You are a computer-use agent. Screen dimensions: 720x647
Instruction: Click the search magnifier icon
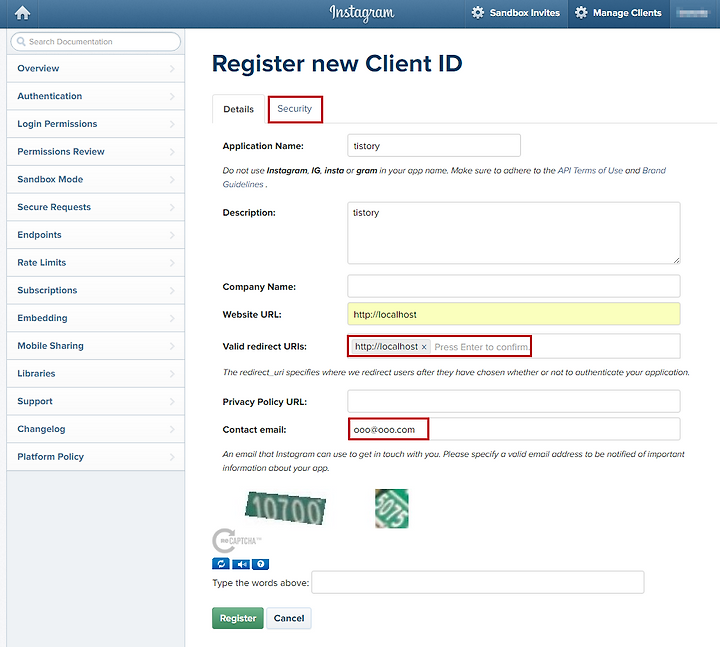(x=21, y=41)
